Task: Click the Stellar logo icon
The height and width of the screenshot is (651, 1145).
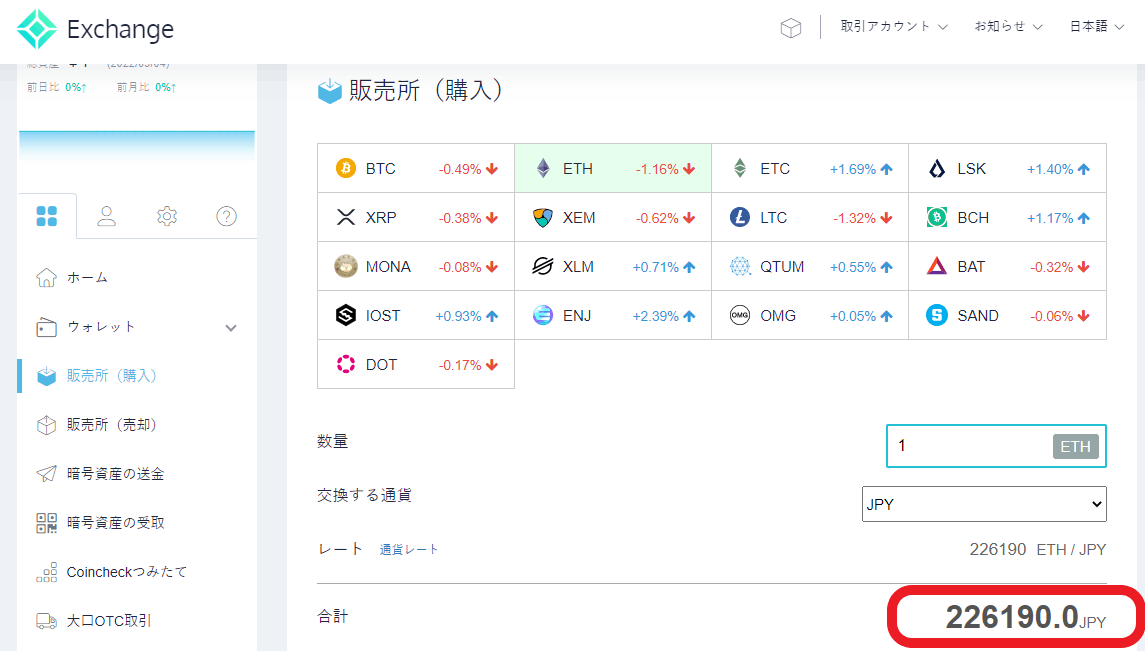Action: click(x=543, y=266)
